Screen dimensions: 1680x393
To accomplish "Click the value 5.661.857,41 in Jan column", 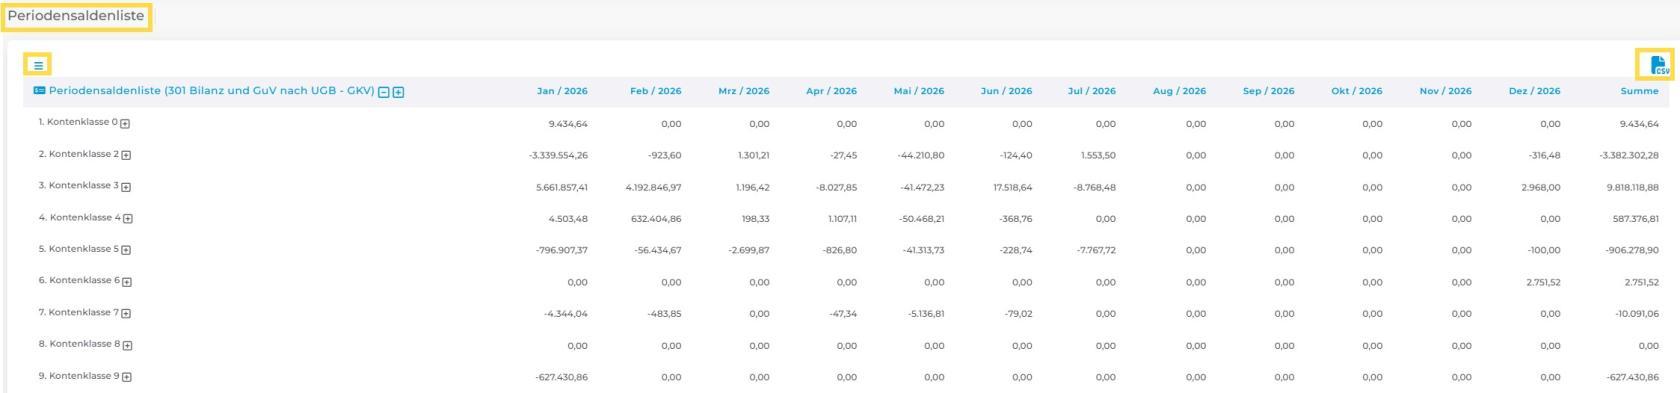I will click(561, 187).
